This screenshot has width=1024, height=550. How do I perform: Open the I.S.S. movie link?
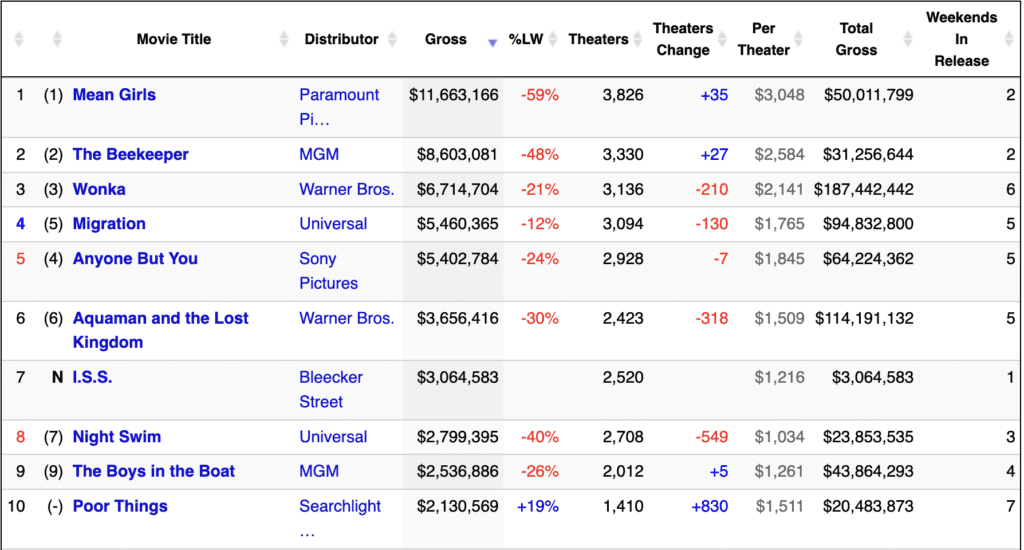[92, 377]
